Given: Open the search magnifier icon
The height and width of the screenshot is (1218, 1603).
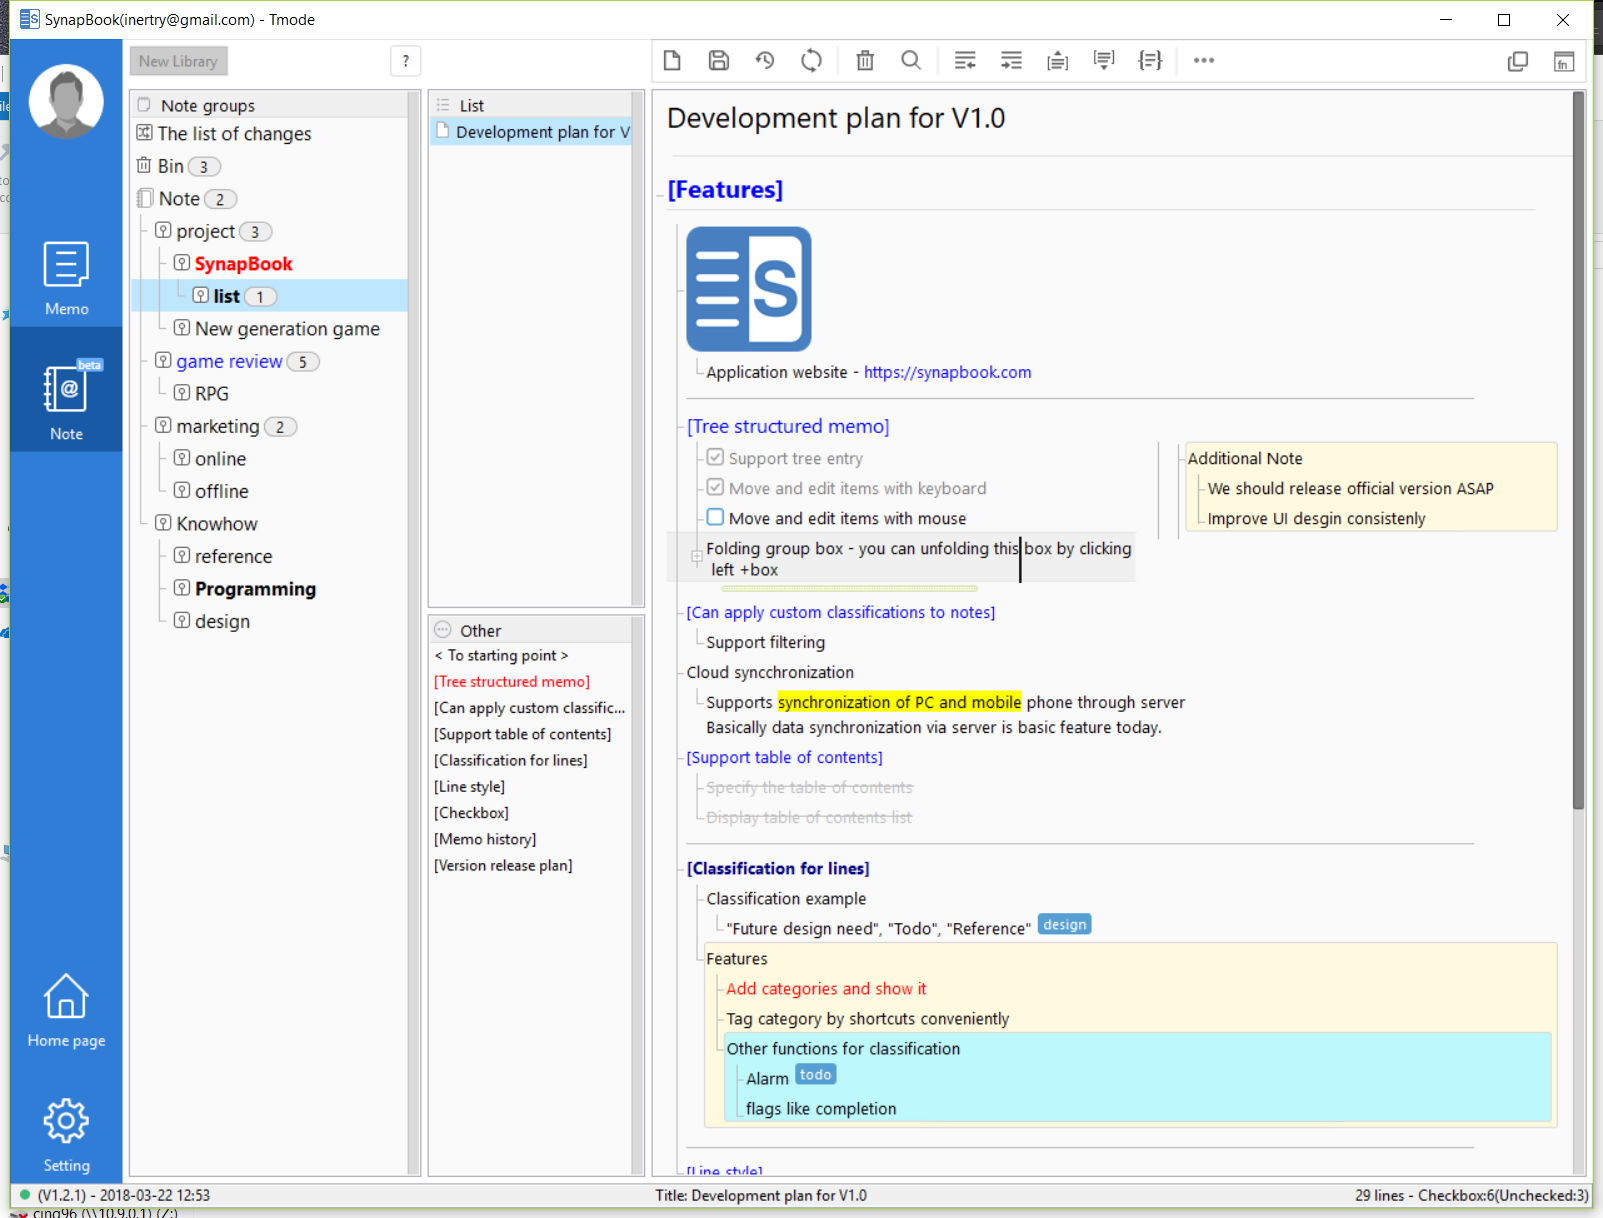Looking at the screenshot, I should pos(910,61).
